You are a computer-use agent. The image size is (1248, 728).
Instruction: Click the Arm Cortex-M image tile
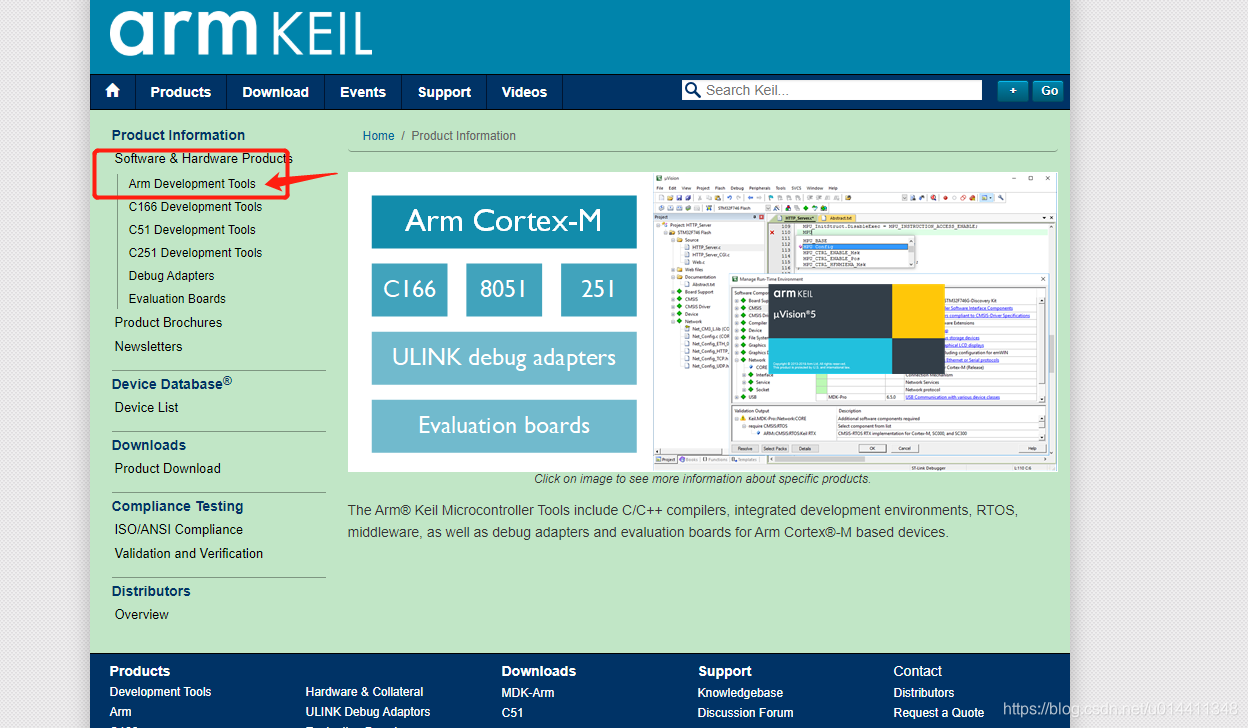[504, 222]
